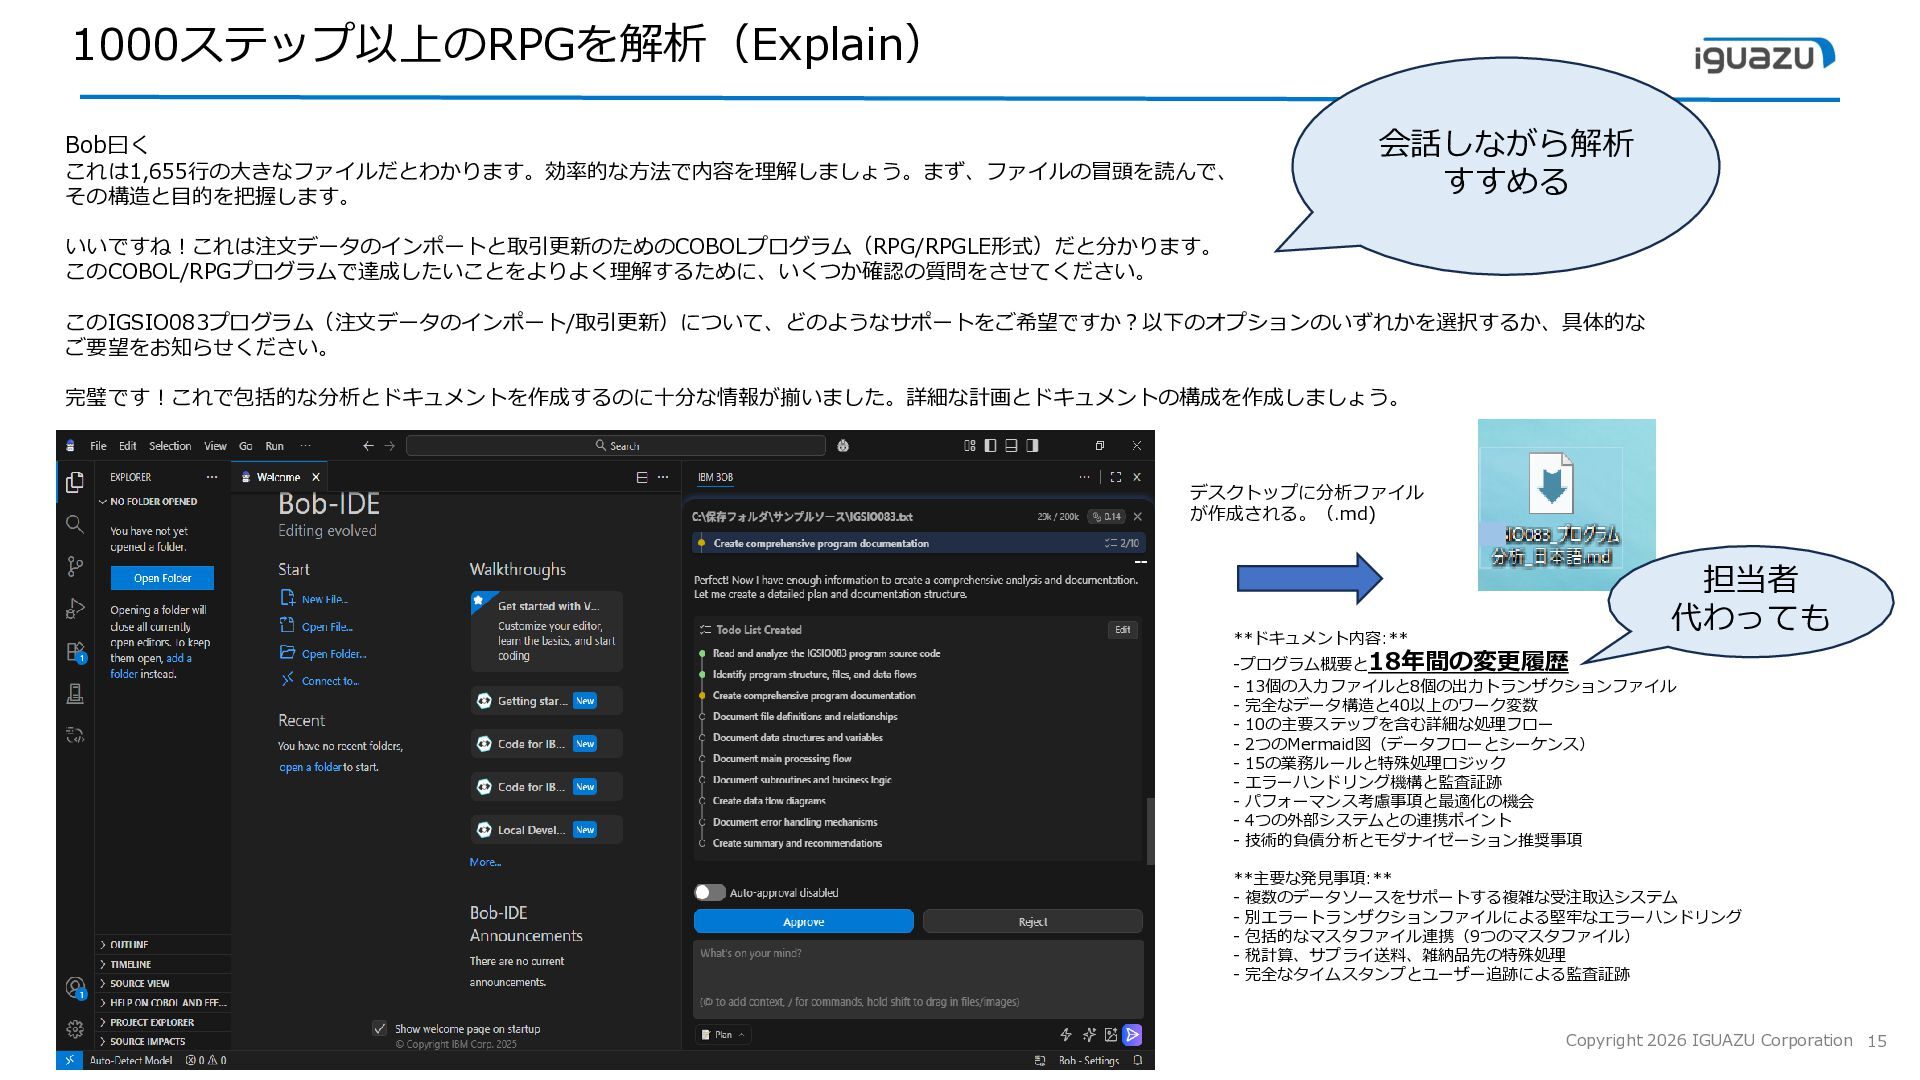Open the File menu
The height and width of the screenshot is (1080, 1920).
point(98,446)
